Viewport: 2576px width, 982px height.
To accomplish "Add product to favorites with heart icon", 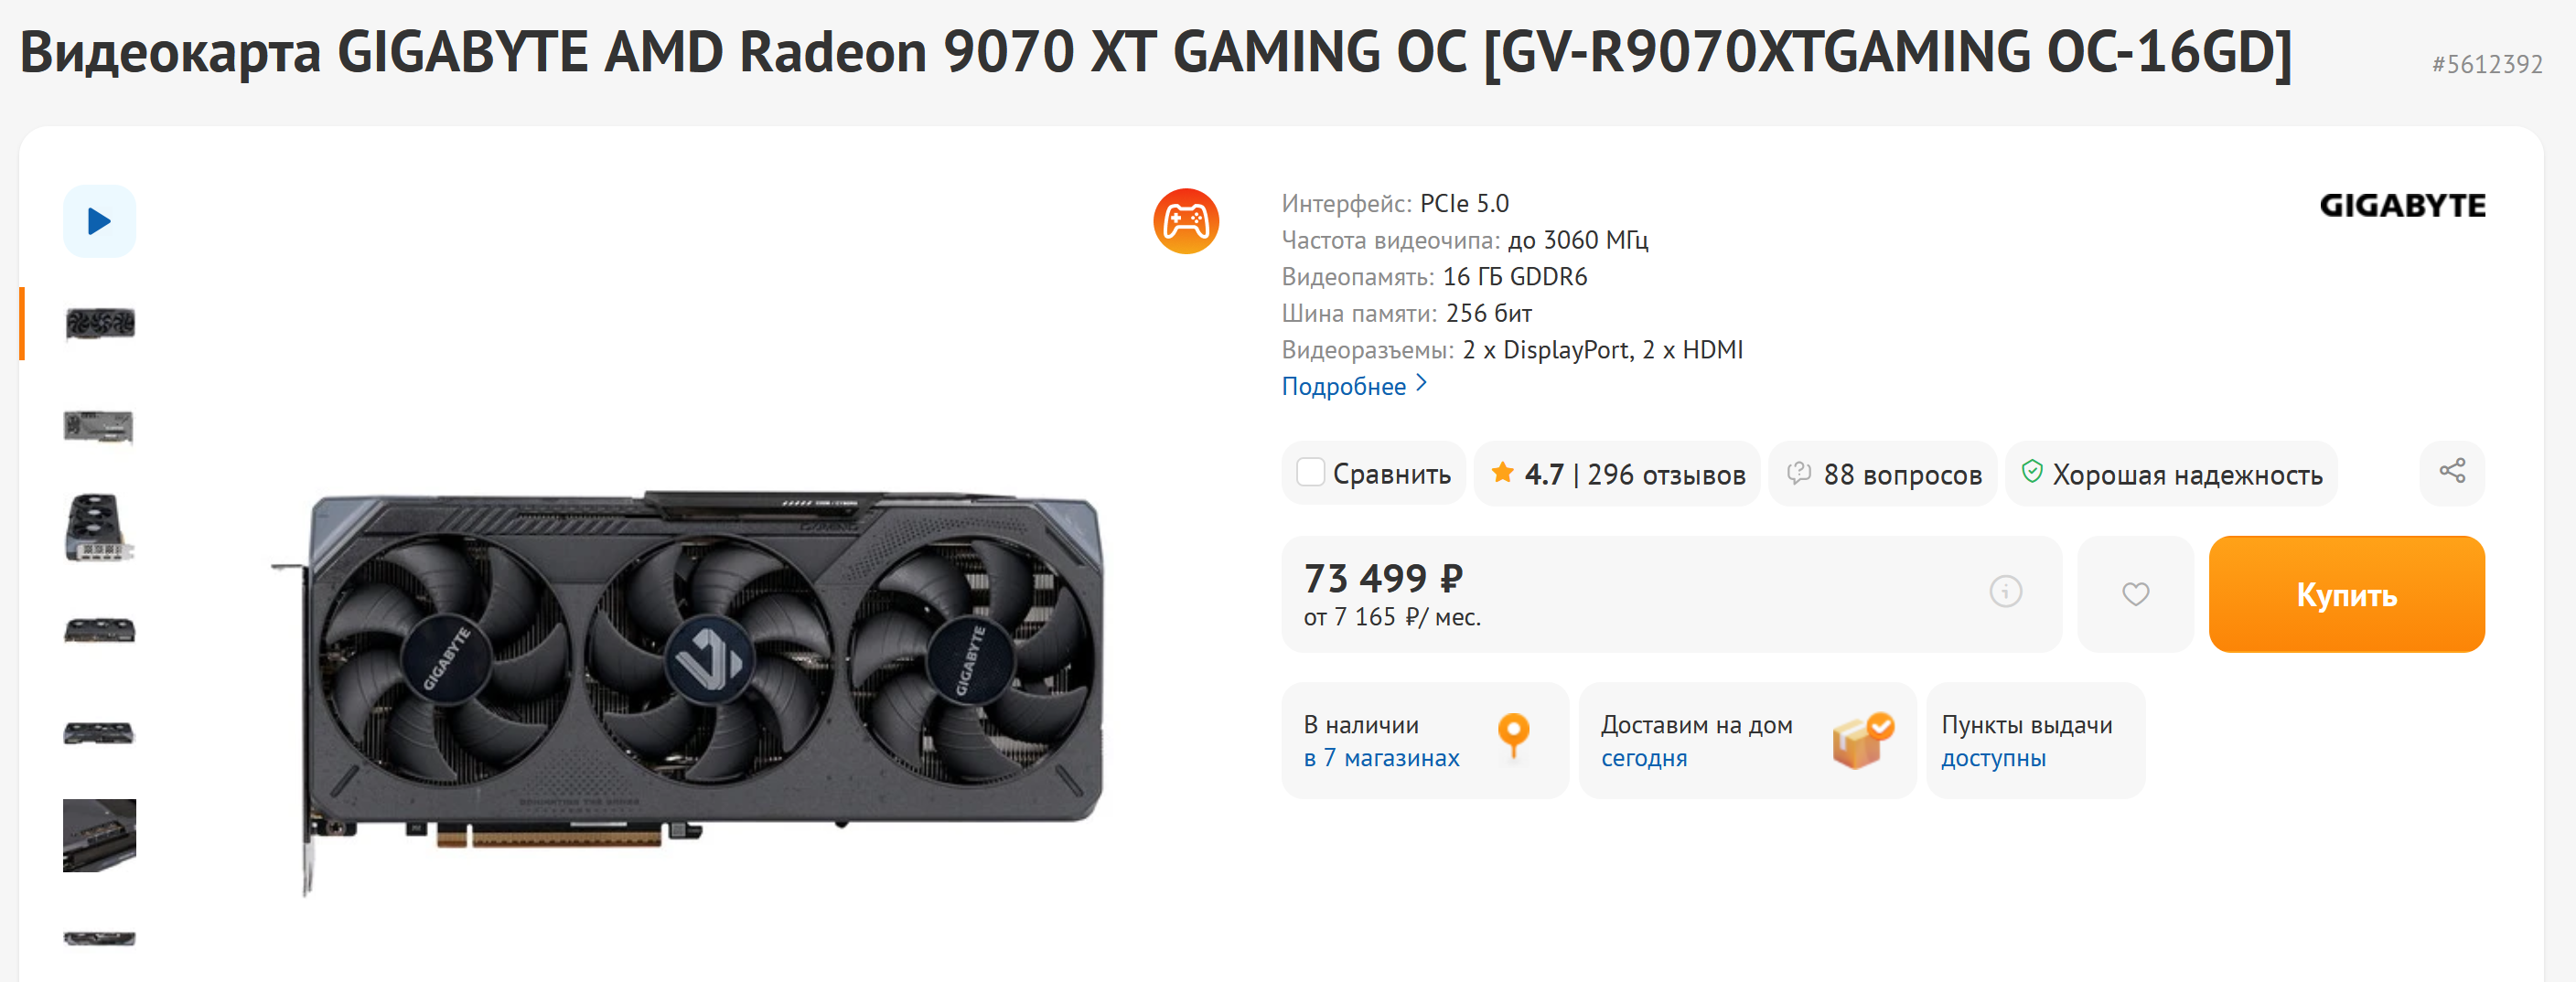I will pos(2135,594).
